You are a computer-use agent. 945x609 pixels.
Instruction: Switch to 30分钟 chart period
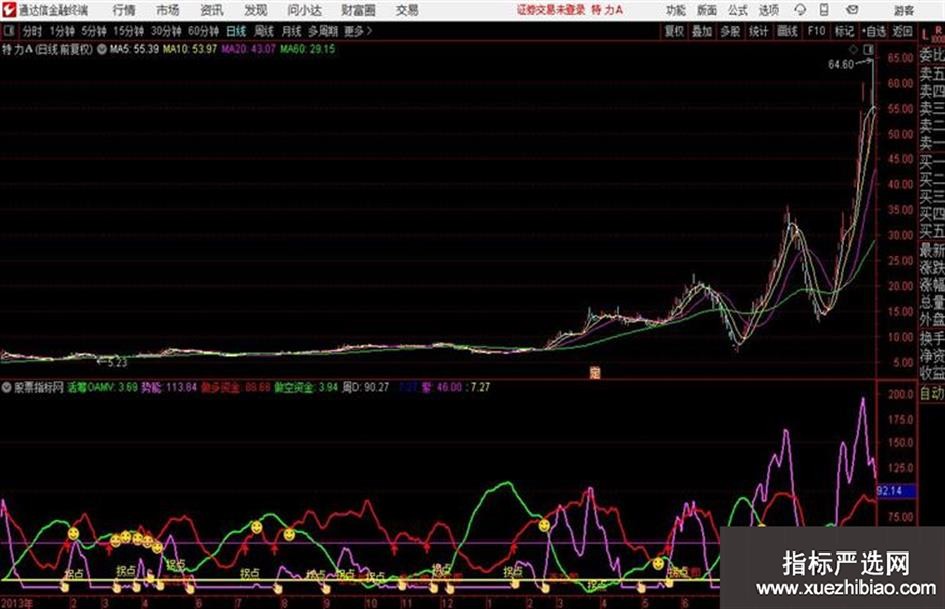(166, 31)
